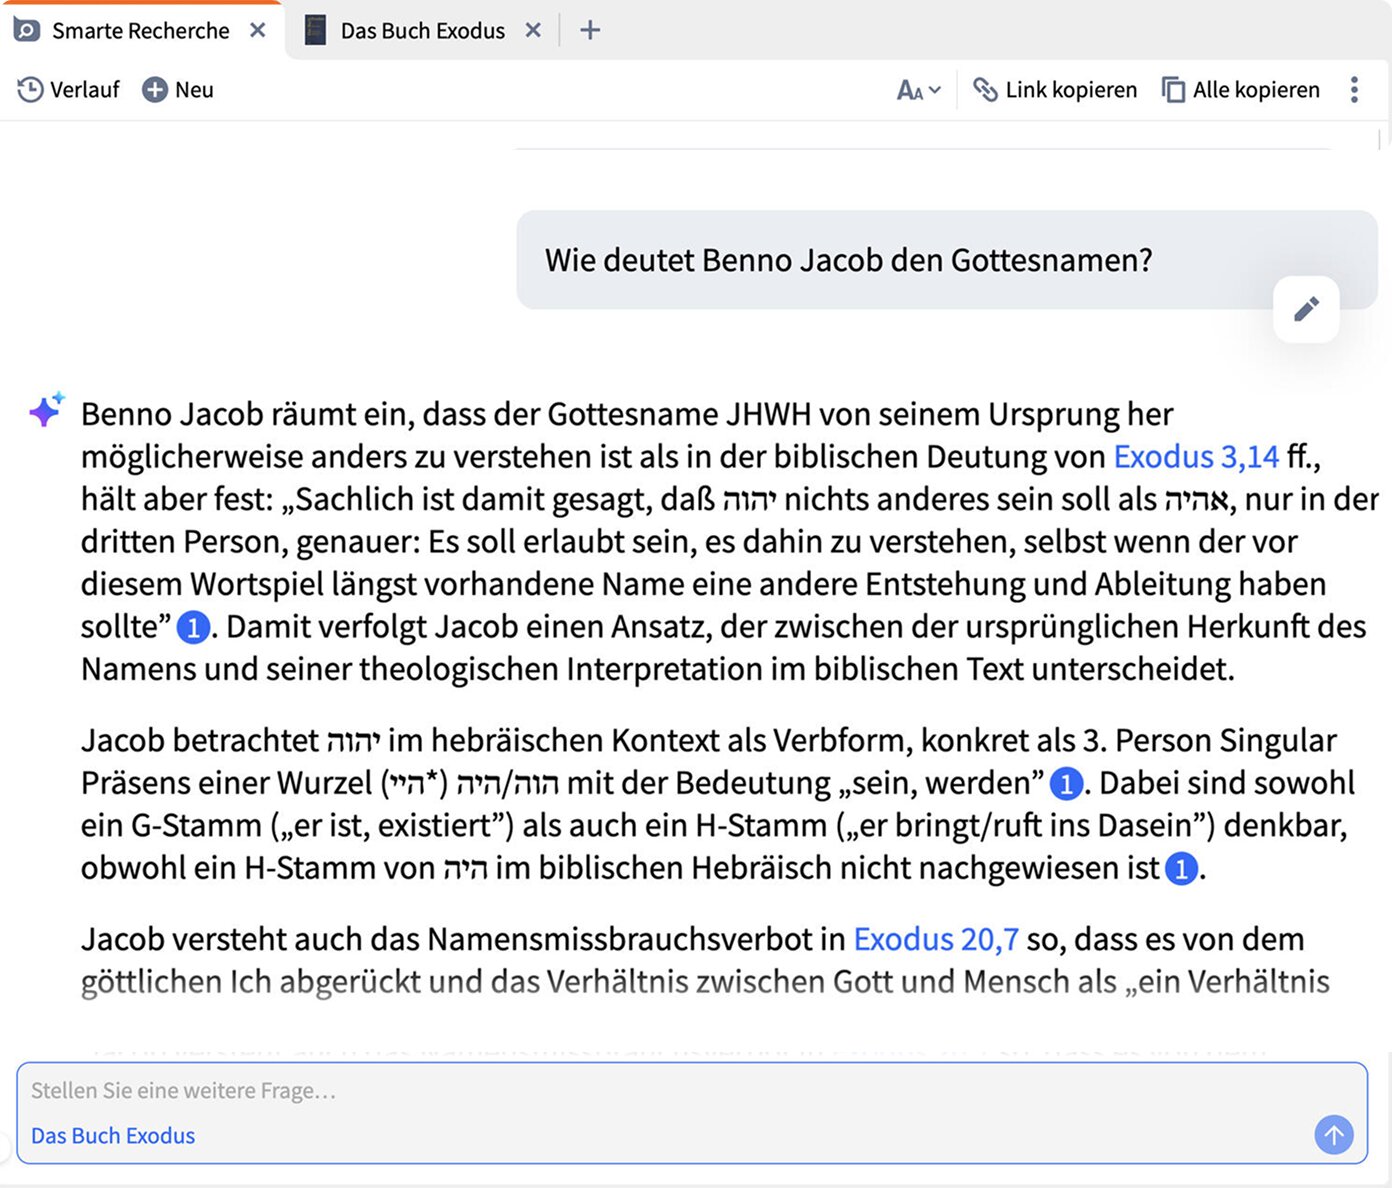The width and height of the screenshot is (1392, 1188).
Task: Close the Das Buch Exodus tab
Action: 533,30
